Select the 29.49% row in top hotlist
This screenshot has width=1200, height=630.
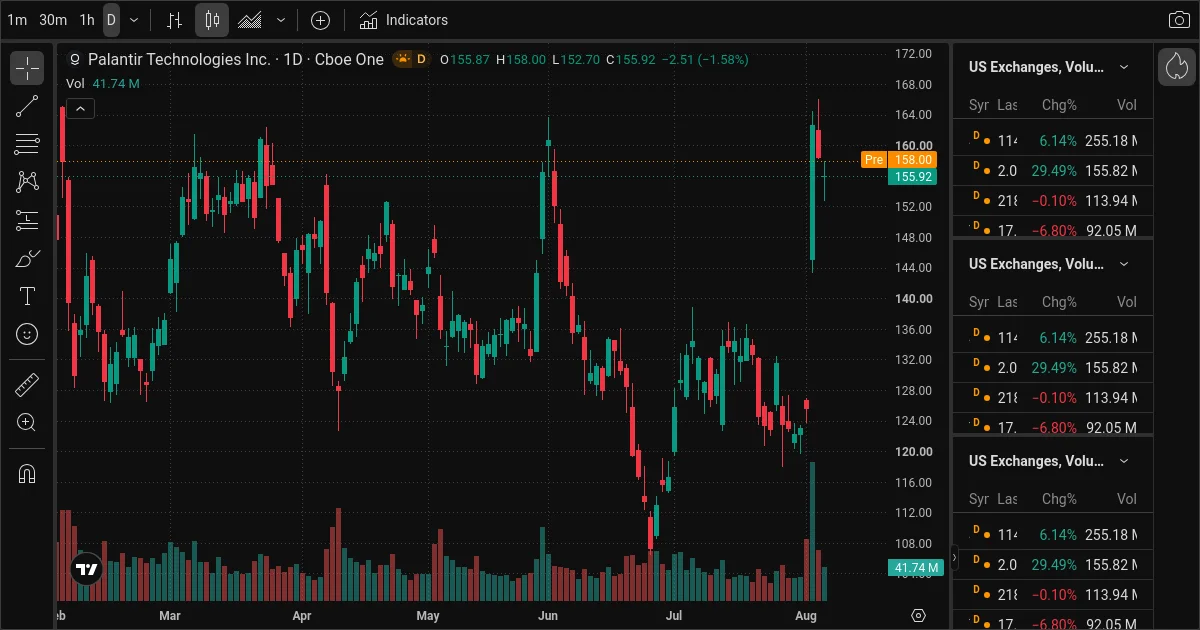[1053, 171]
